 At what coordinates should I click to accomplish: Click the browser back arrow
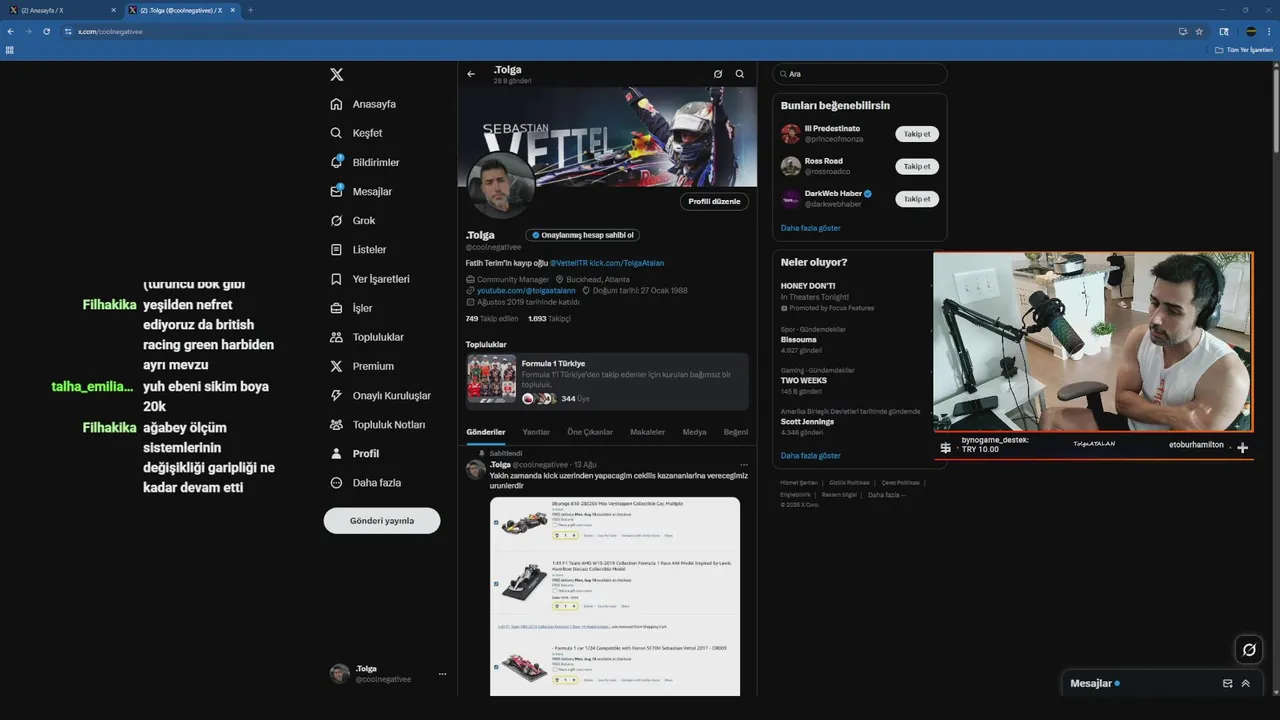point(10,31)
